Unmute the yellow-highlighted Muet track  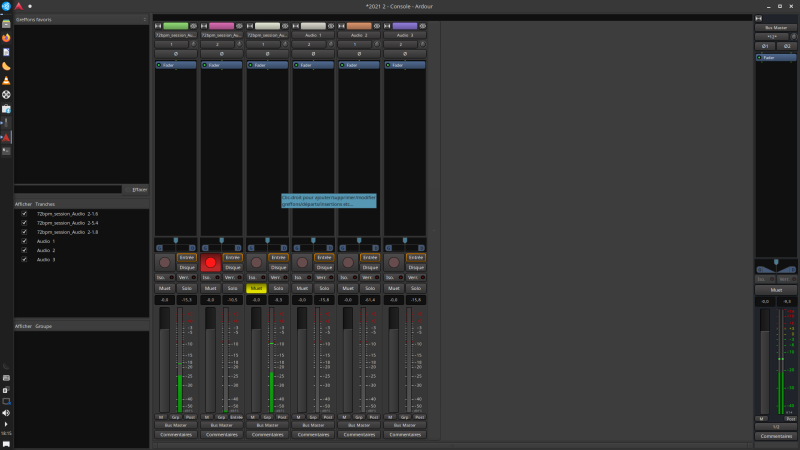pyautogui.click(x=256, y=288)
